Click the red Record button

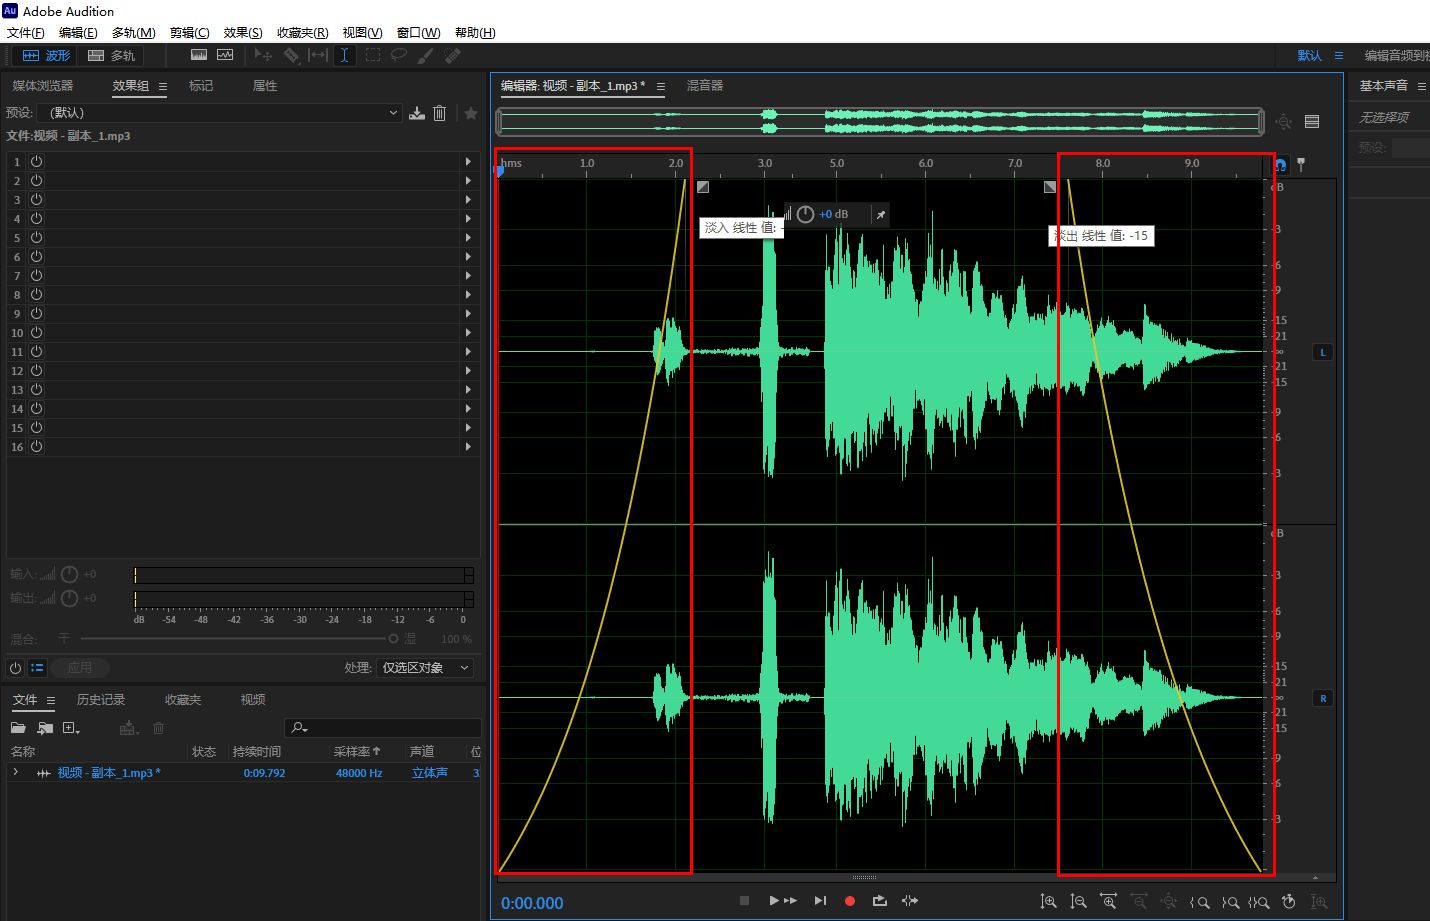tap(850, 901)
